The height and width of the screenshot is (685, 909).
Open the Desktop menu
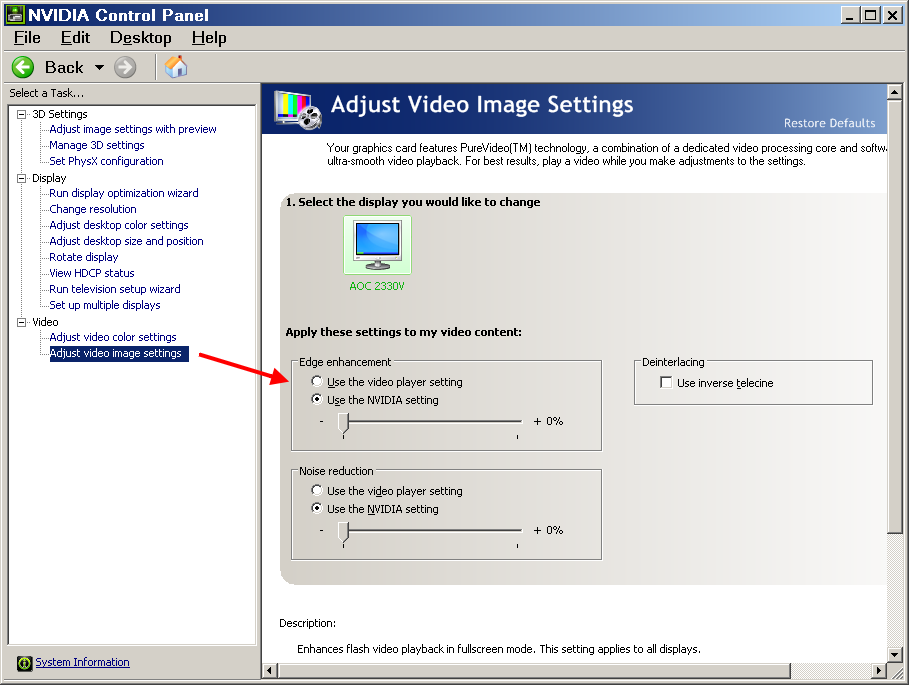click(x=141, y=38)
